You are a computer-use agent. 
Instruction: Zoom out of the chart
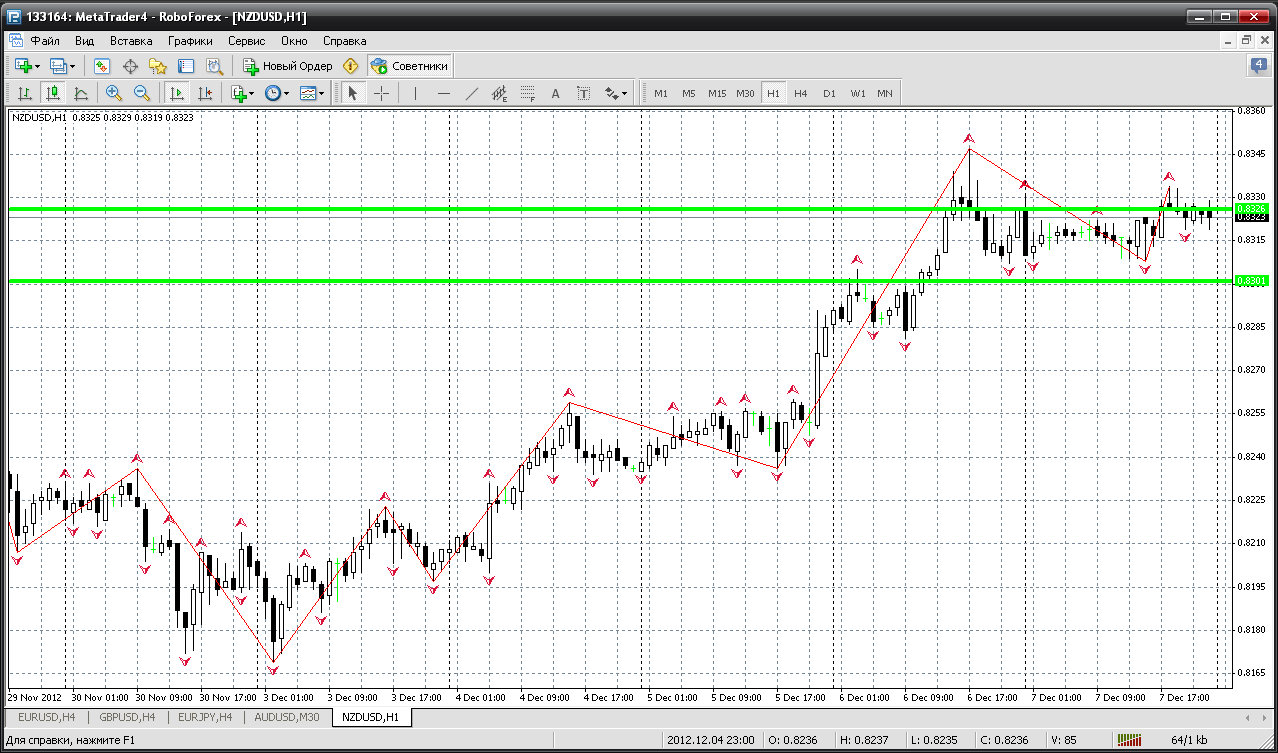141,93
